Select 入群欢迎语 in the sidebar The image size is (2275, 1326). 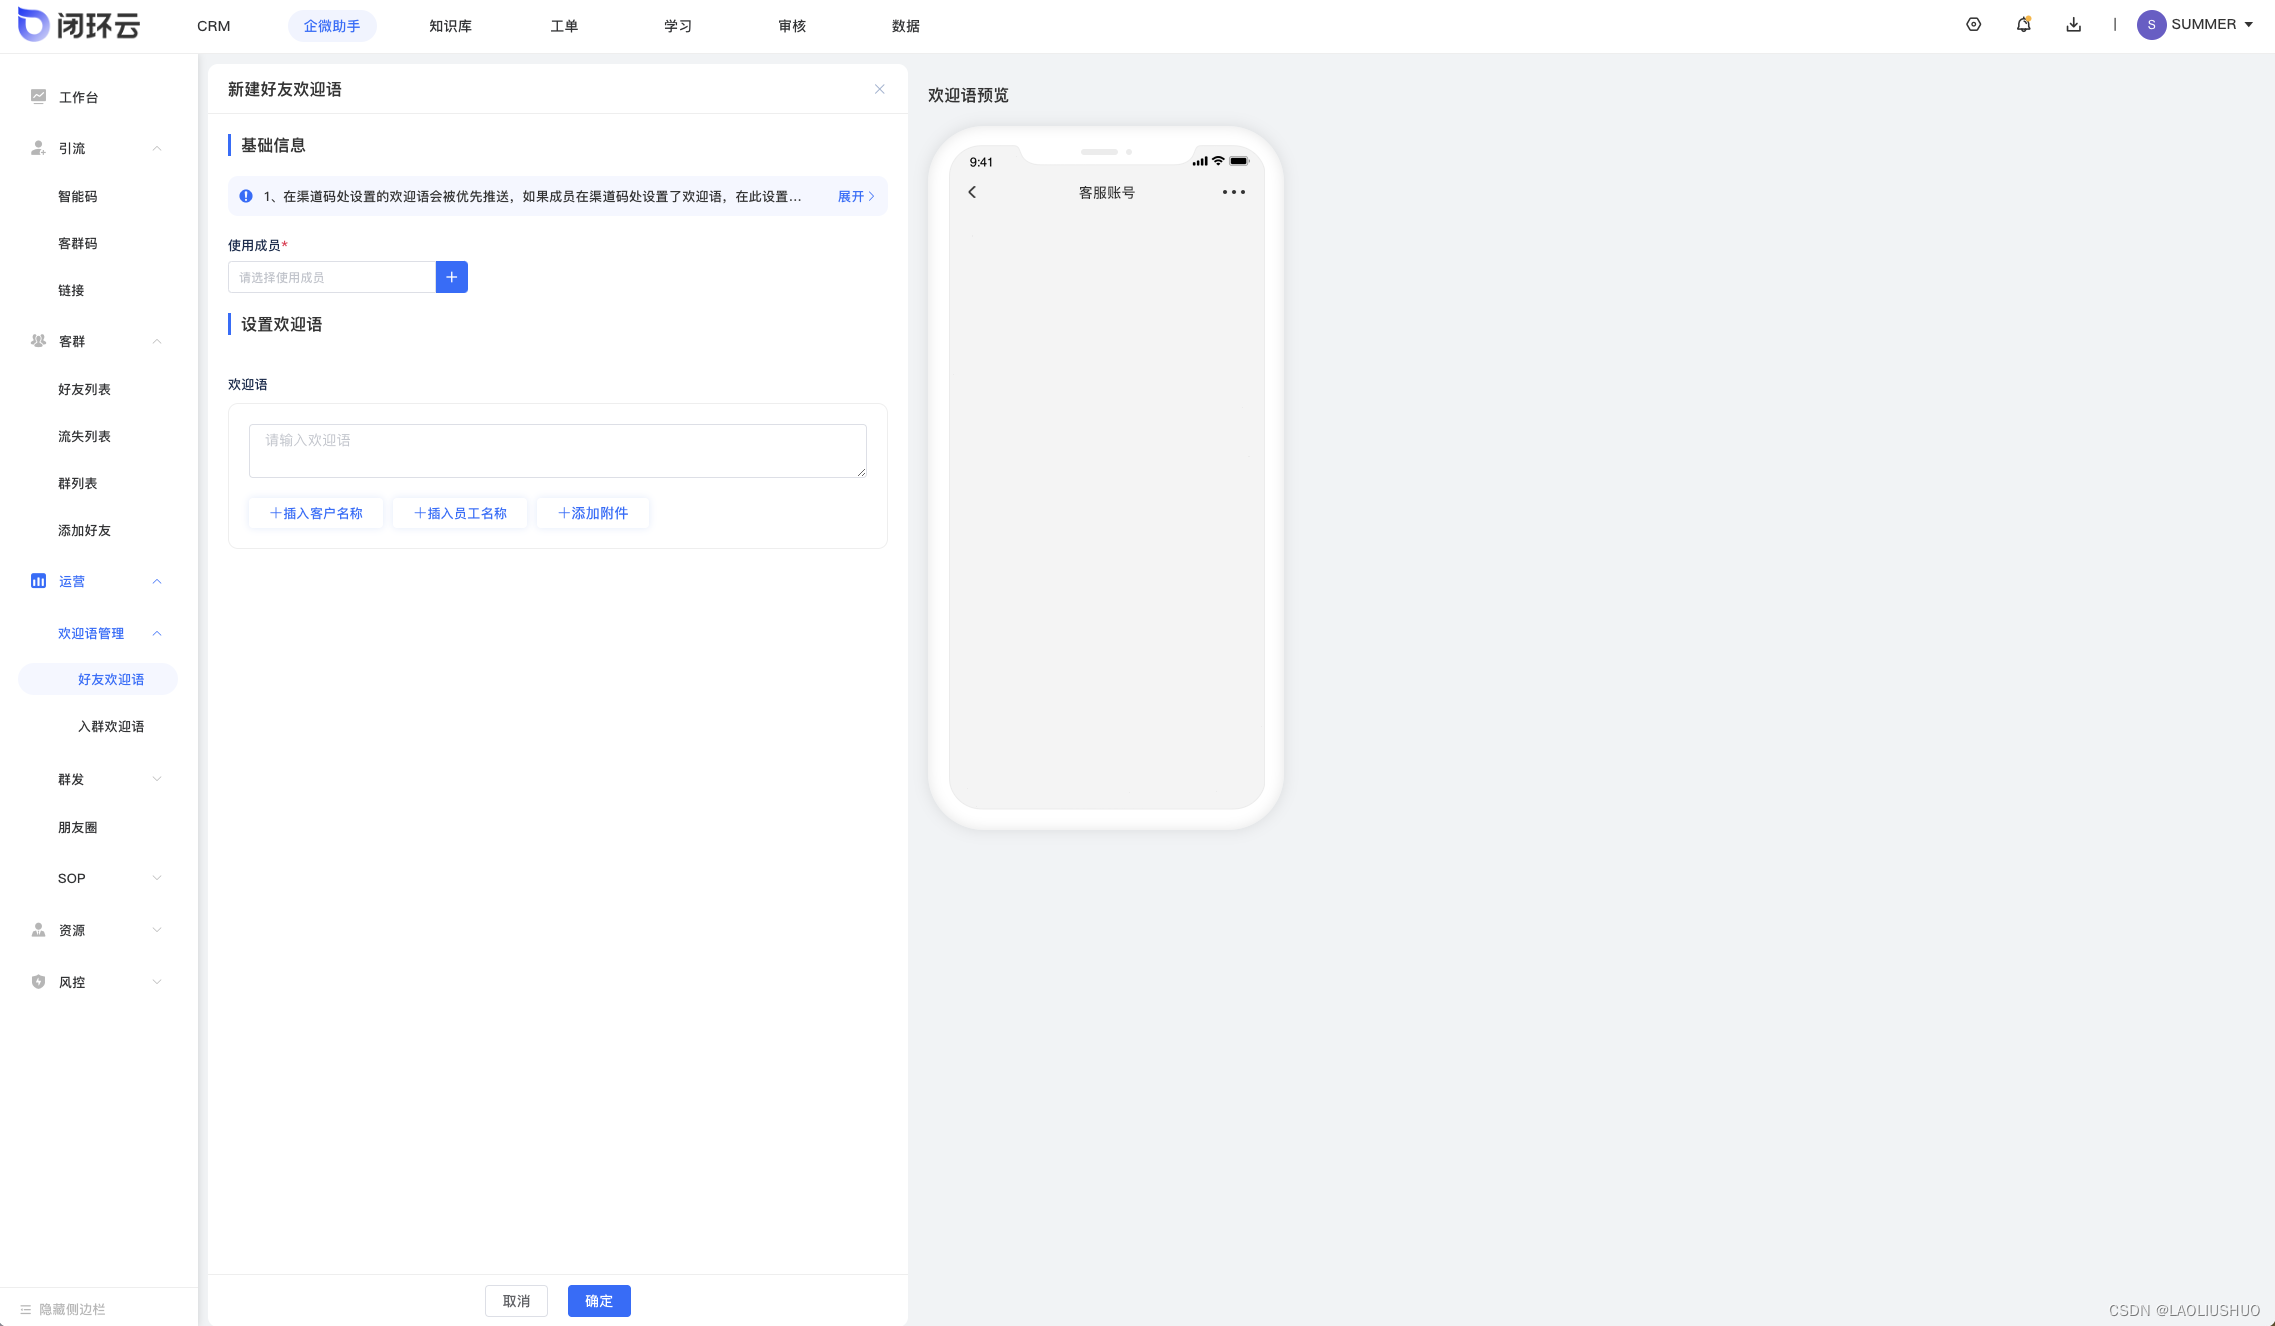coord(111,726)
